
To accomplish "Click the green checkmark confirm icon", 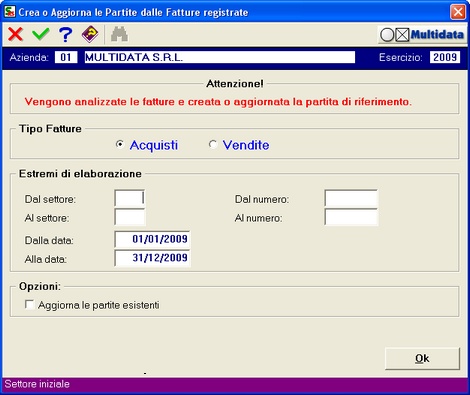I will tap(41, 34).
